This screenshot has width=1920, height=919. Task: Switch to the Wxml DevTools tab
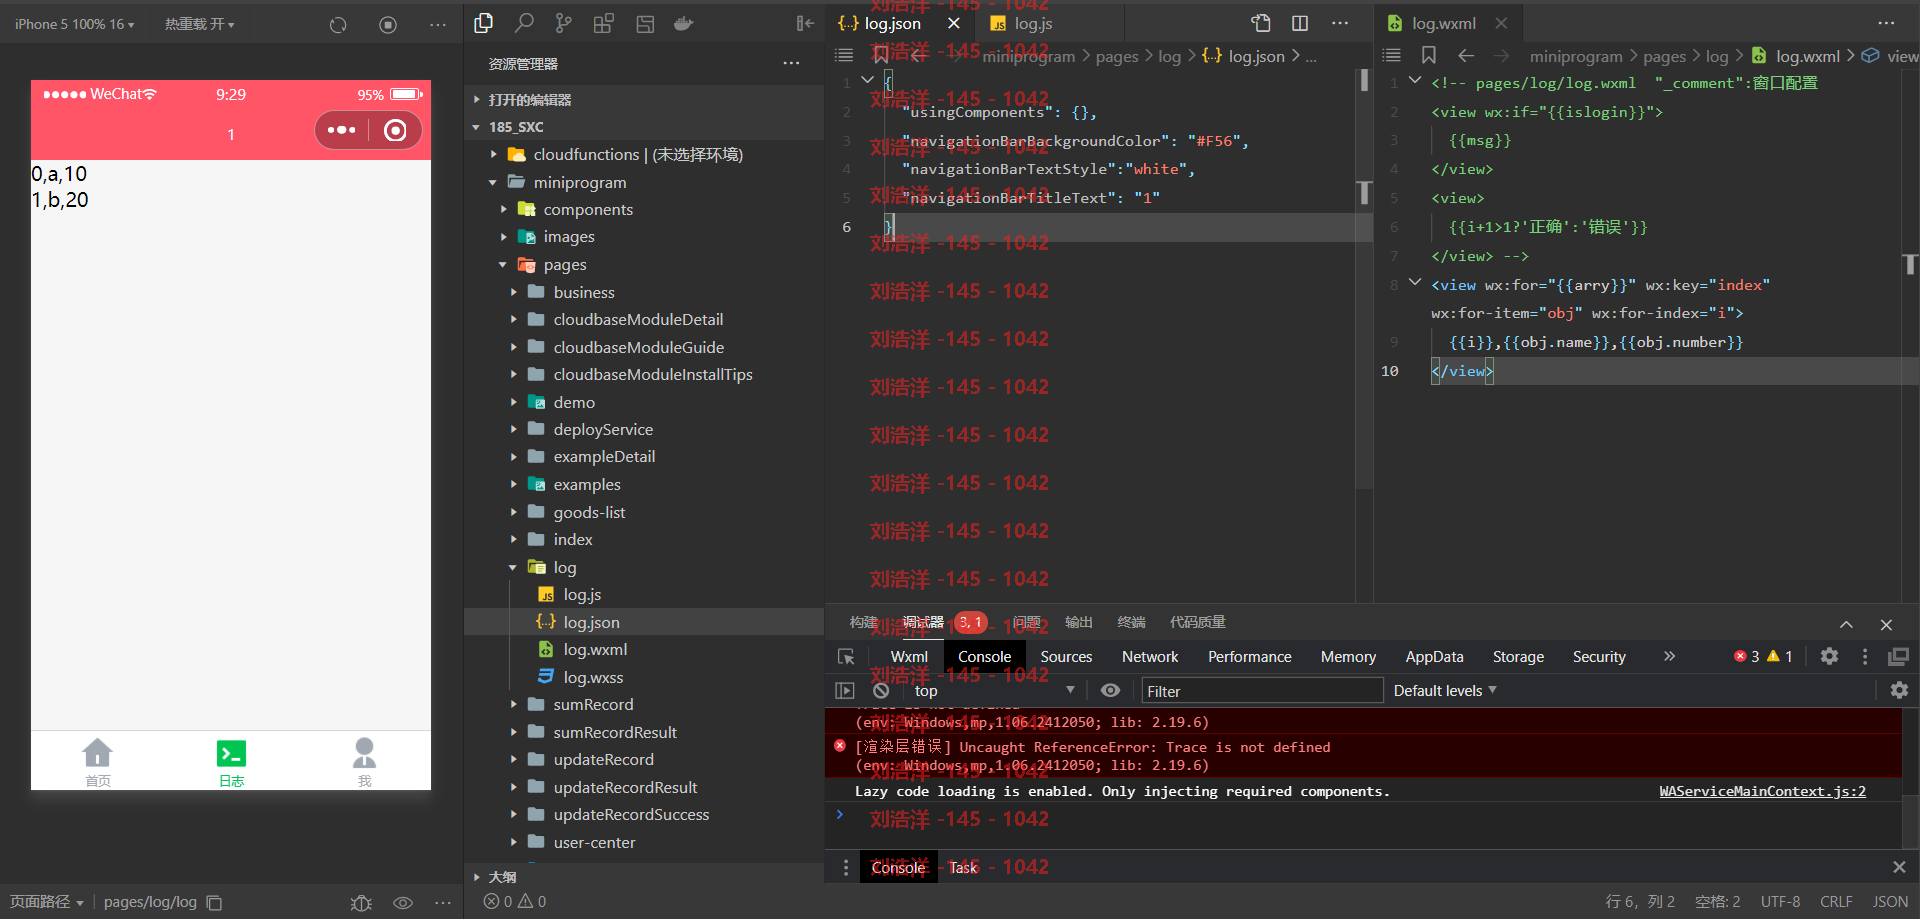pos(909,657)
